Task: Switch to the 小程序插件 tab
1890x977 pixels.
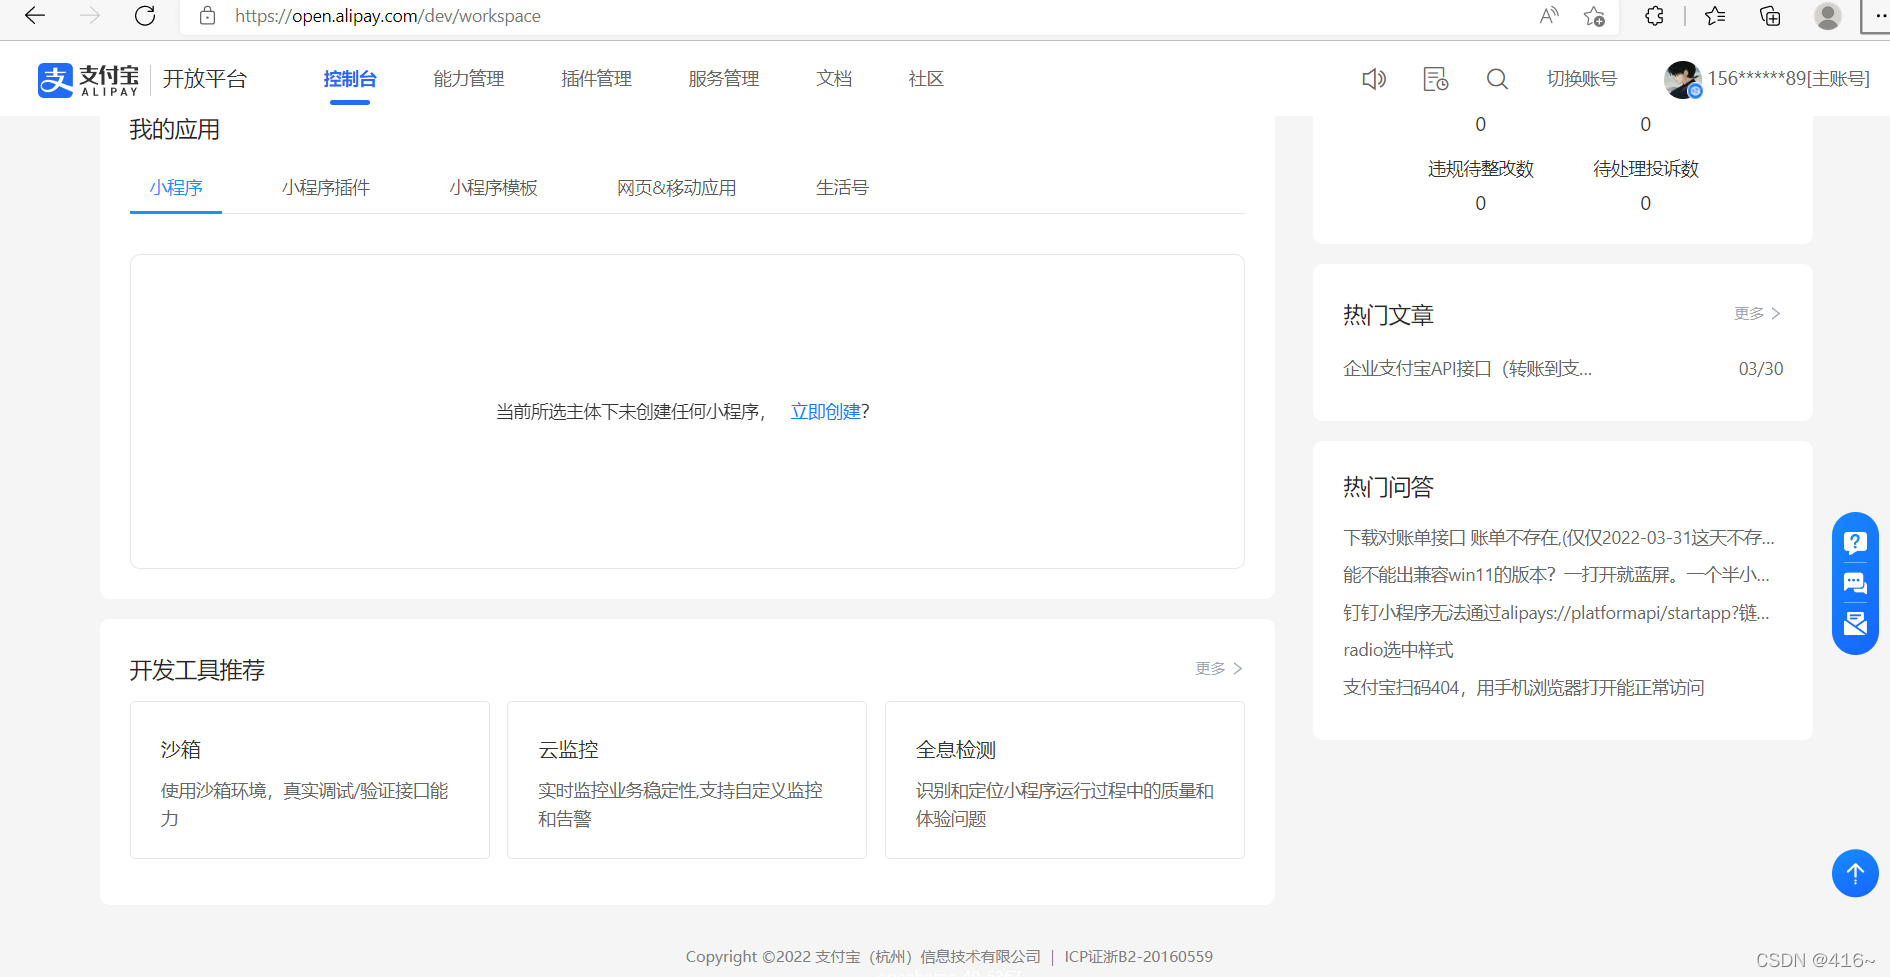Action: pyautogui.click(x=325, y=188)
